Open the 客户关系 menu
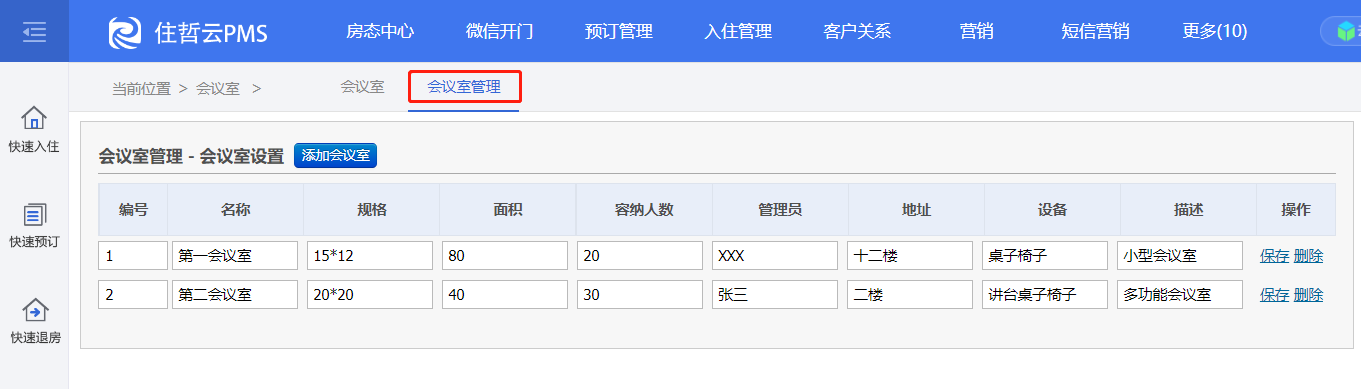Viewport: 1361px width, 389px height. click(857, 31)
